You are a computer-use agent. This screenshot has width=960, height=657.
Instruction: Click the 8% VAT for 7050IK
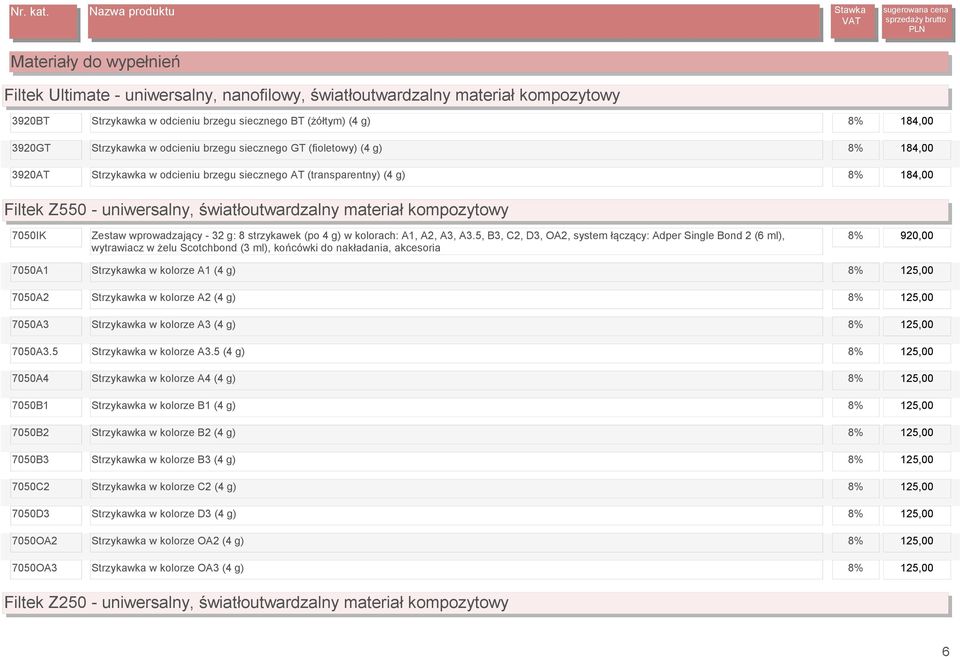855,236
